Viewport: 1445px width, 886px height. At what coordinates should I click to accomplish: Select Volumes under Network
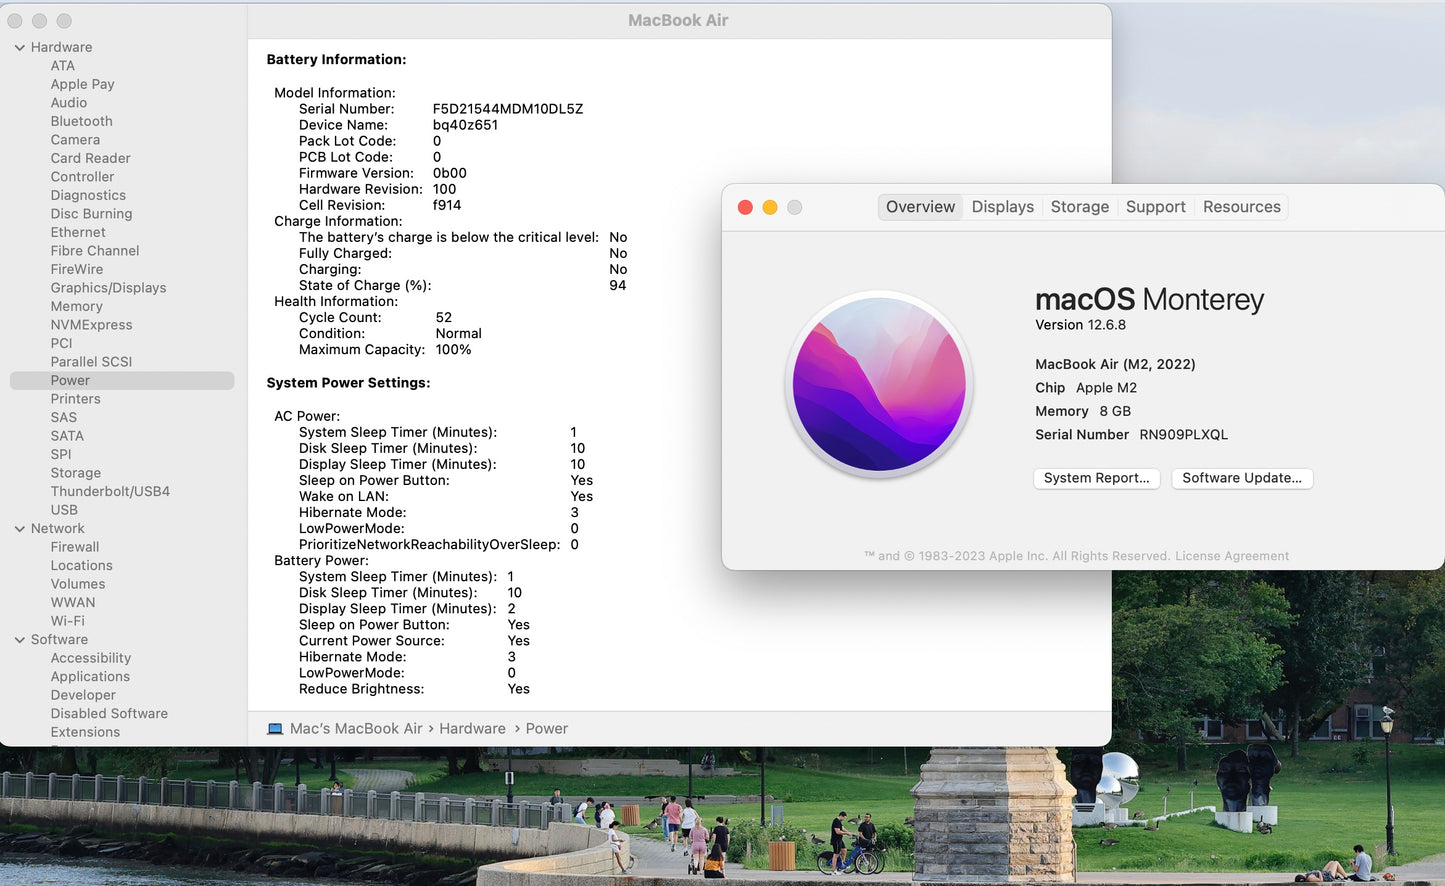[78, 584]
